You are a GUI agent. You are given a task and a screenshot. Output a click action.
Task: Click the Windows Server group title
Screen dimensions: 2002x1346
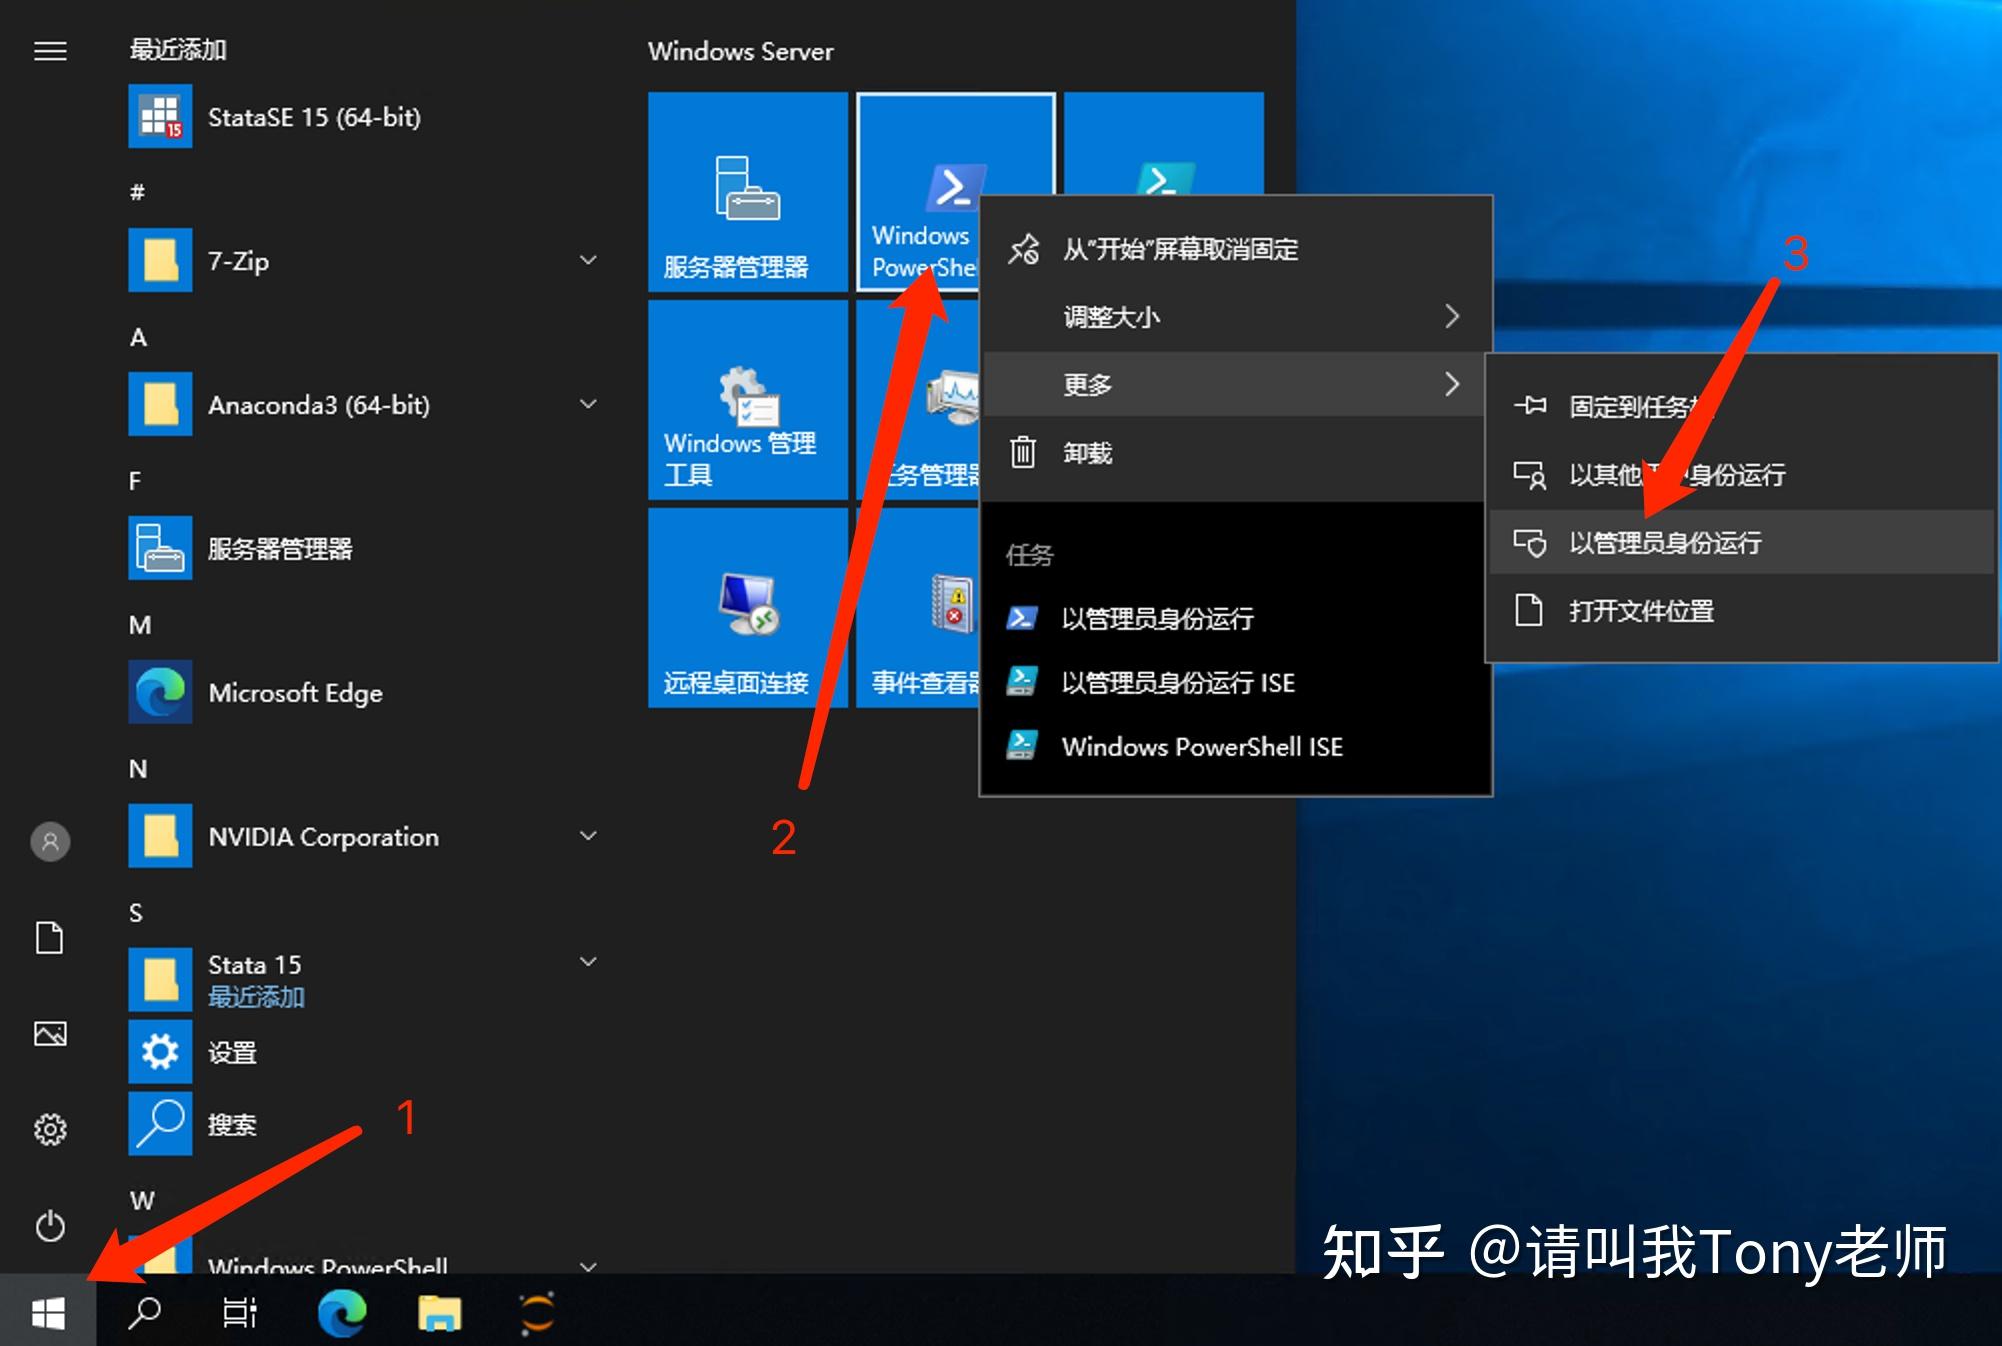click(x=741, y=51)
